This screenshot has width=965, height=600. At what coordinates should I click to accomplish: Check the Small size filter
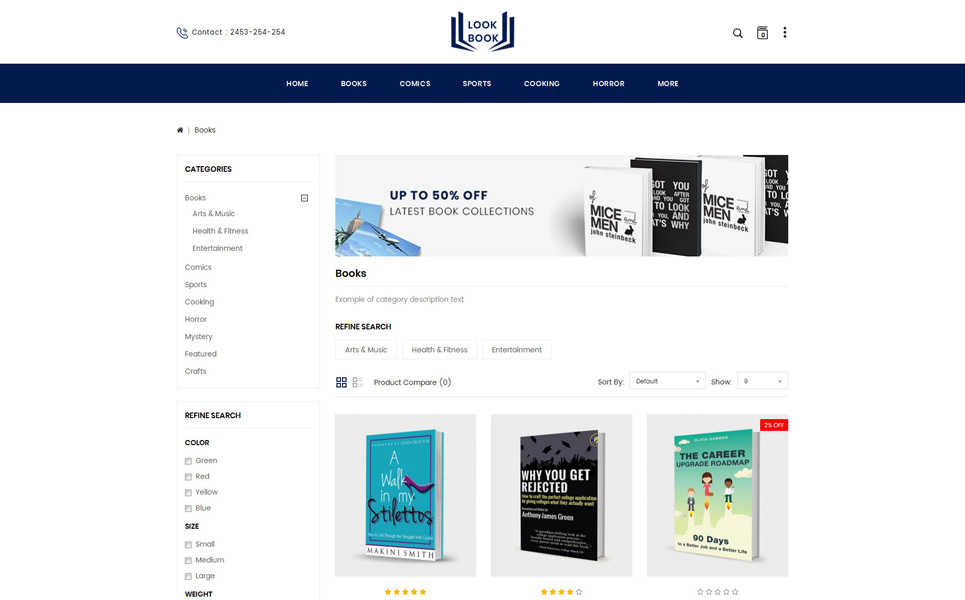[x=188, y=545]
